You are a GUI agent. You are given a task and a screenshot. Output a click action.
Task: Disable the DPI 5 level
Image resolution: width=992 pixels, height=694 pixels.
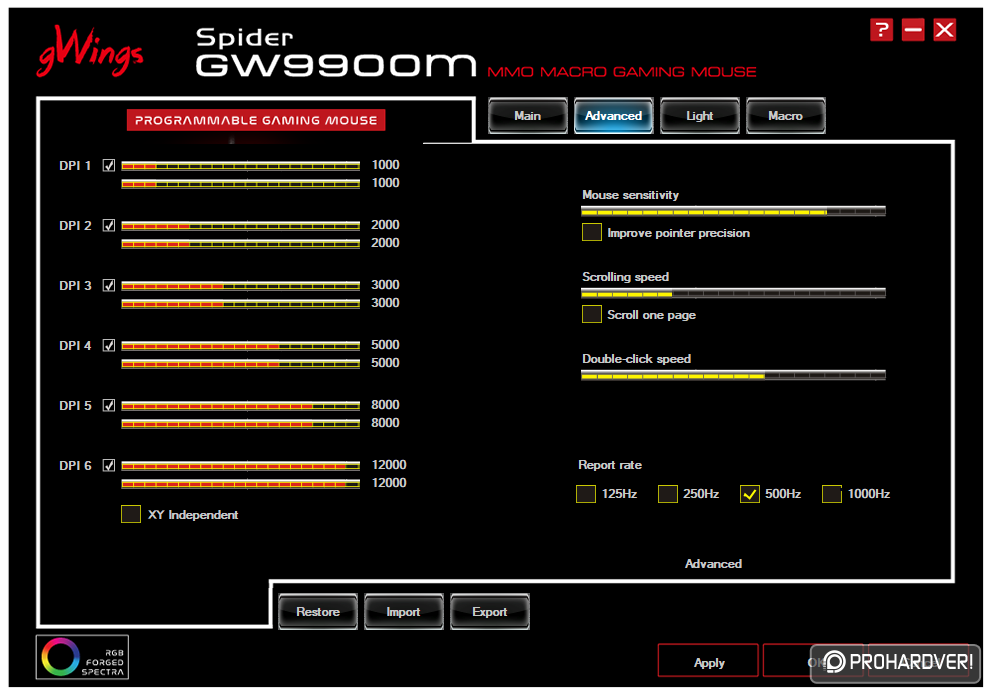click(109, 406)
